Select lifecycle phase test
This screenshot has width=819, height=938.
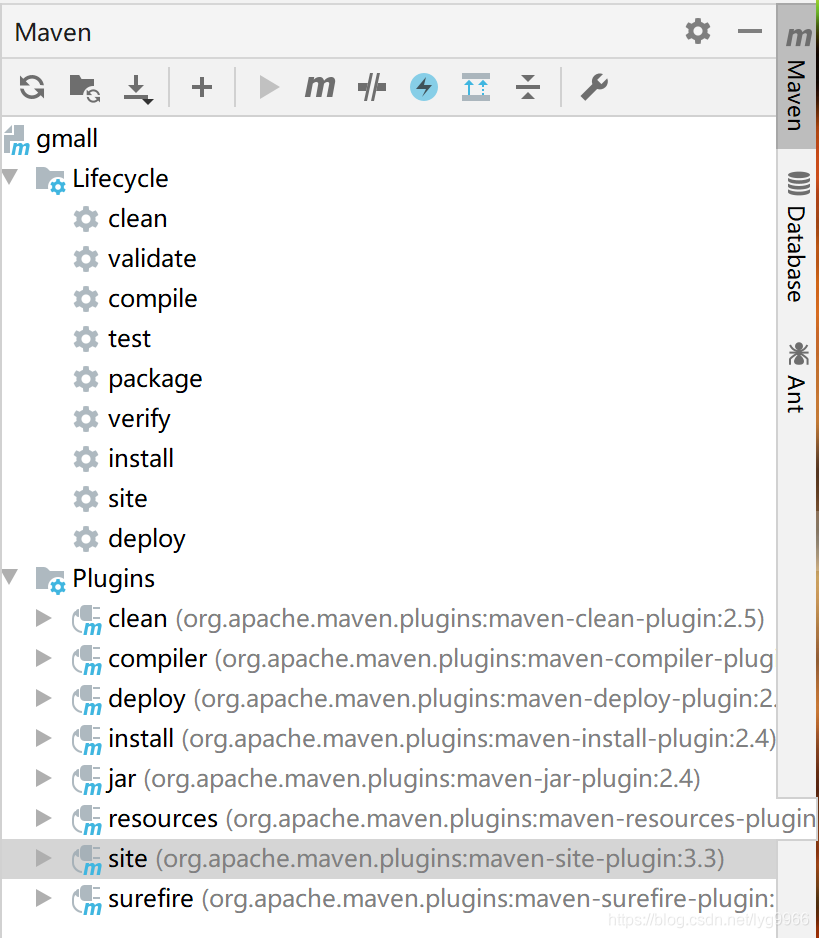pyautogui.click(x=129, y=339)
